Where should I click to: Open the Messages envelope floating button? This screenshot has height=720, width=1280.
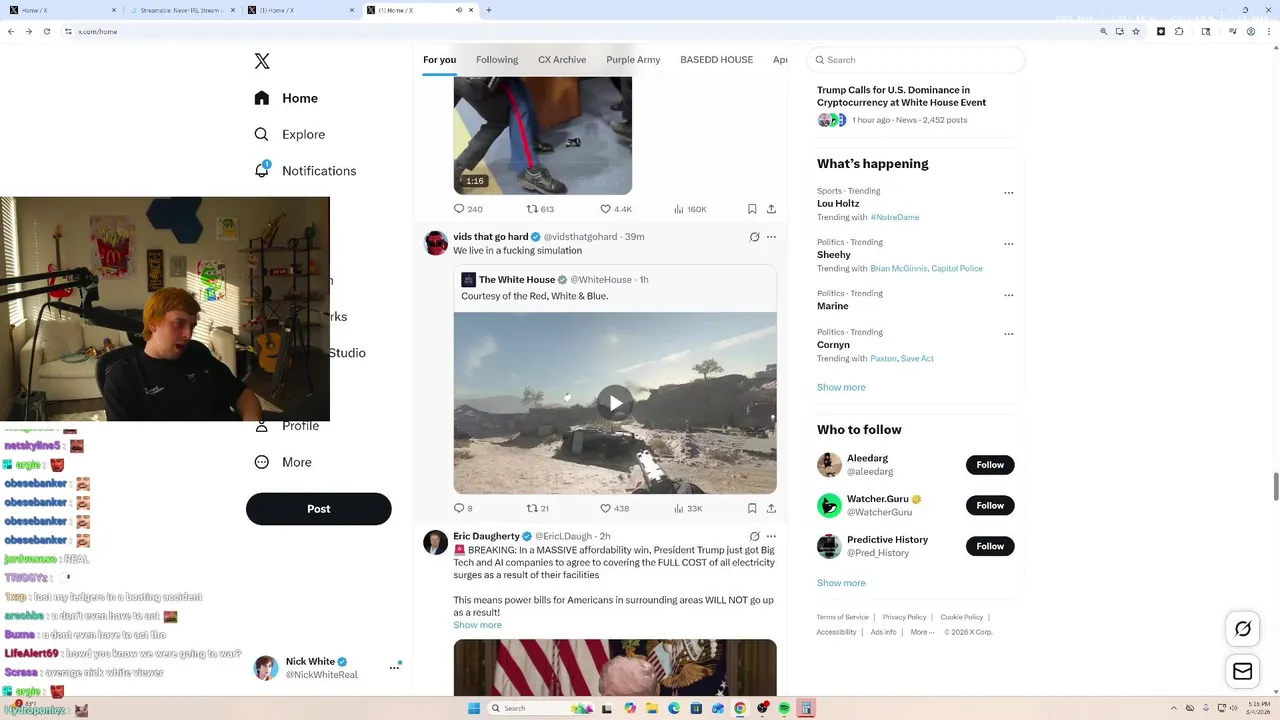tap(1243, 672)
